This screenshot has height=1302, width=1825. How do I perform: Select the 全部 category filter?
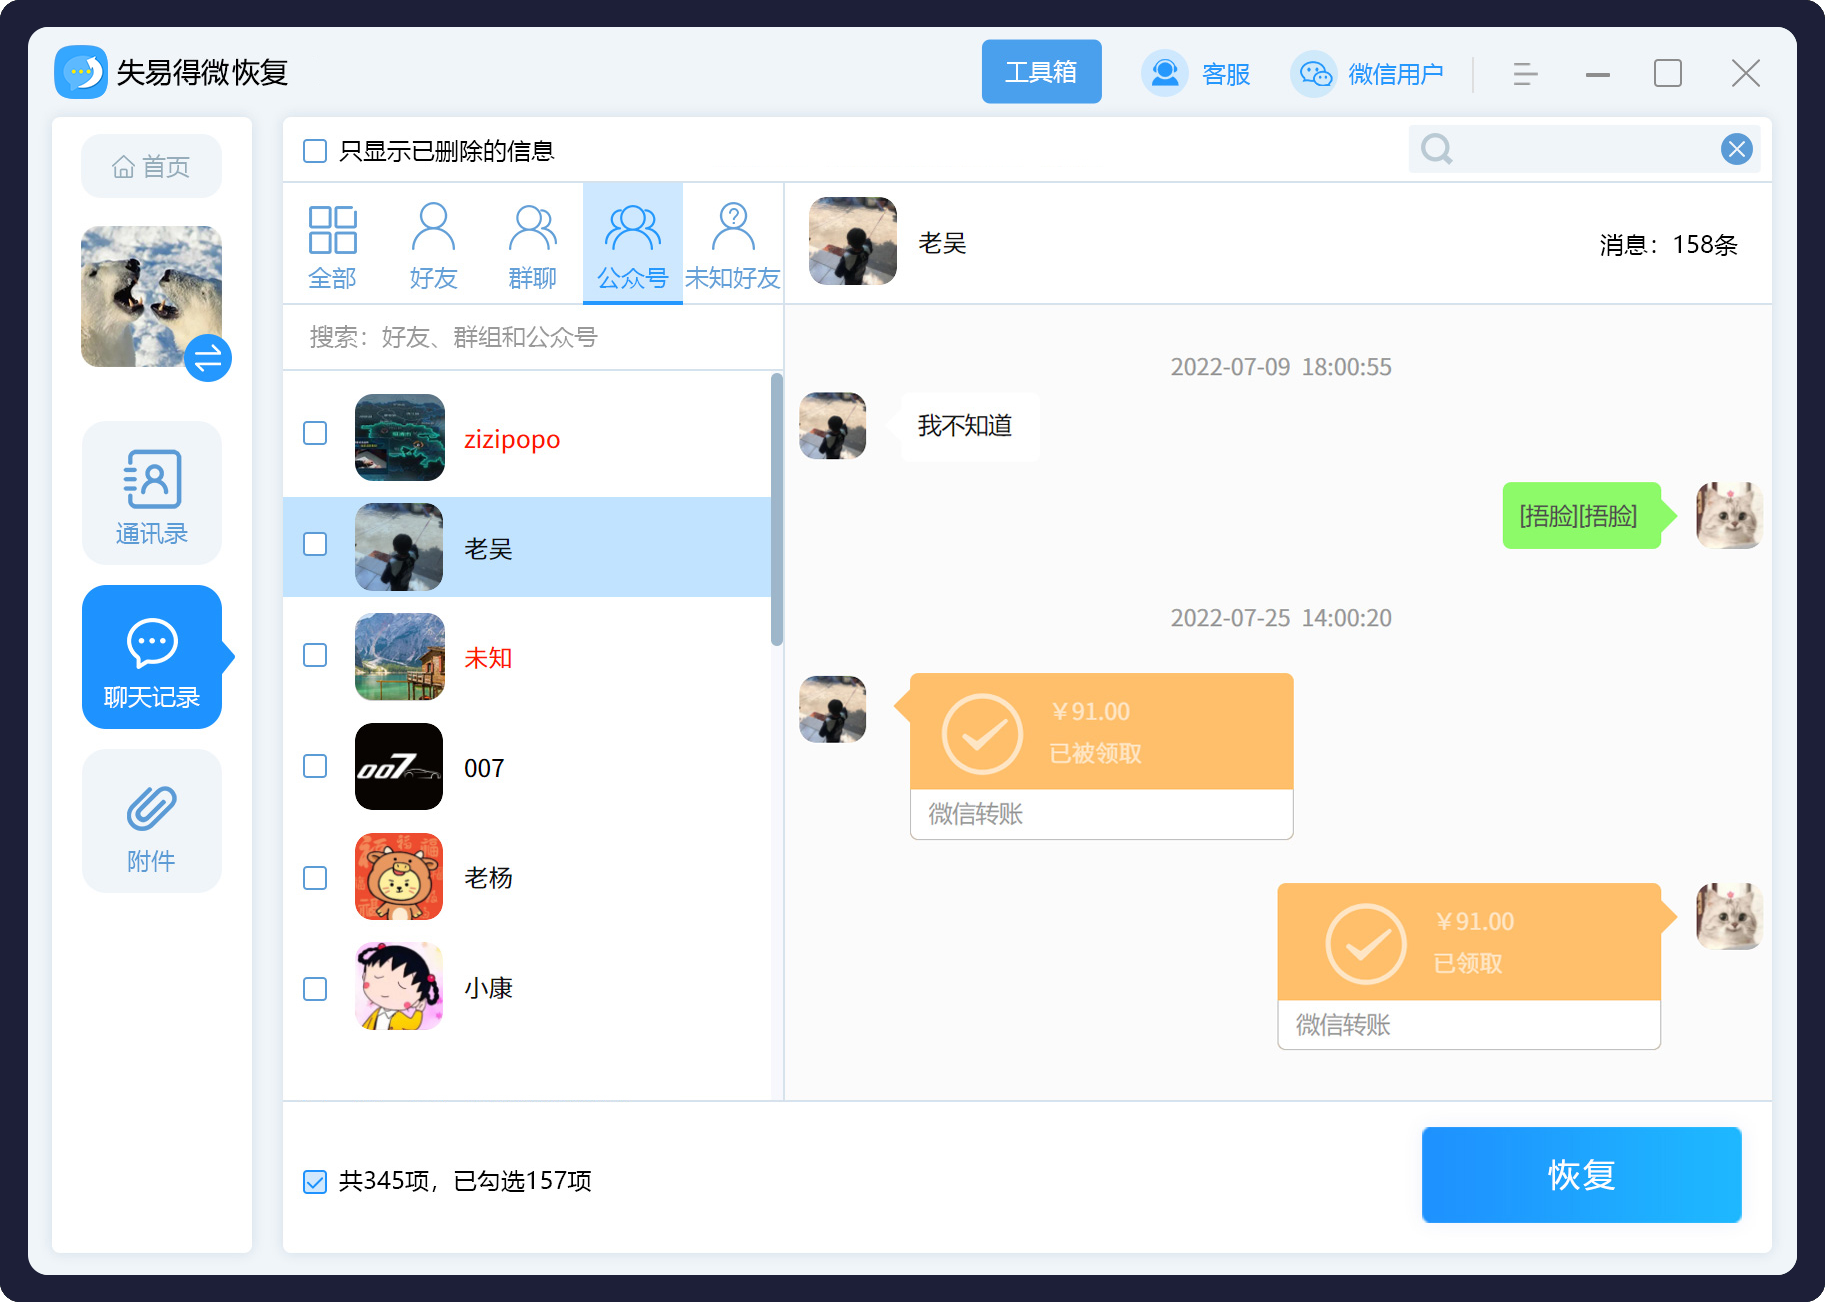332,243
